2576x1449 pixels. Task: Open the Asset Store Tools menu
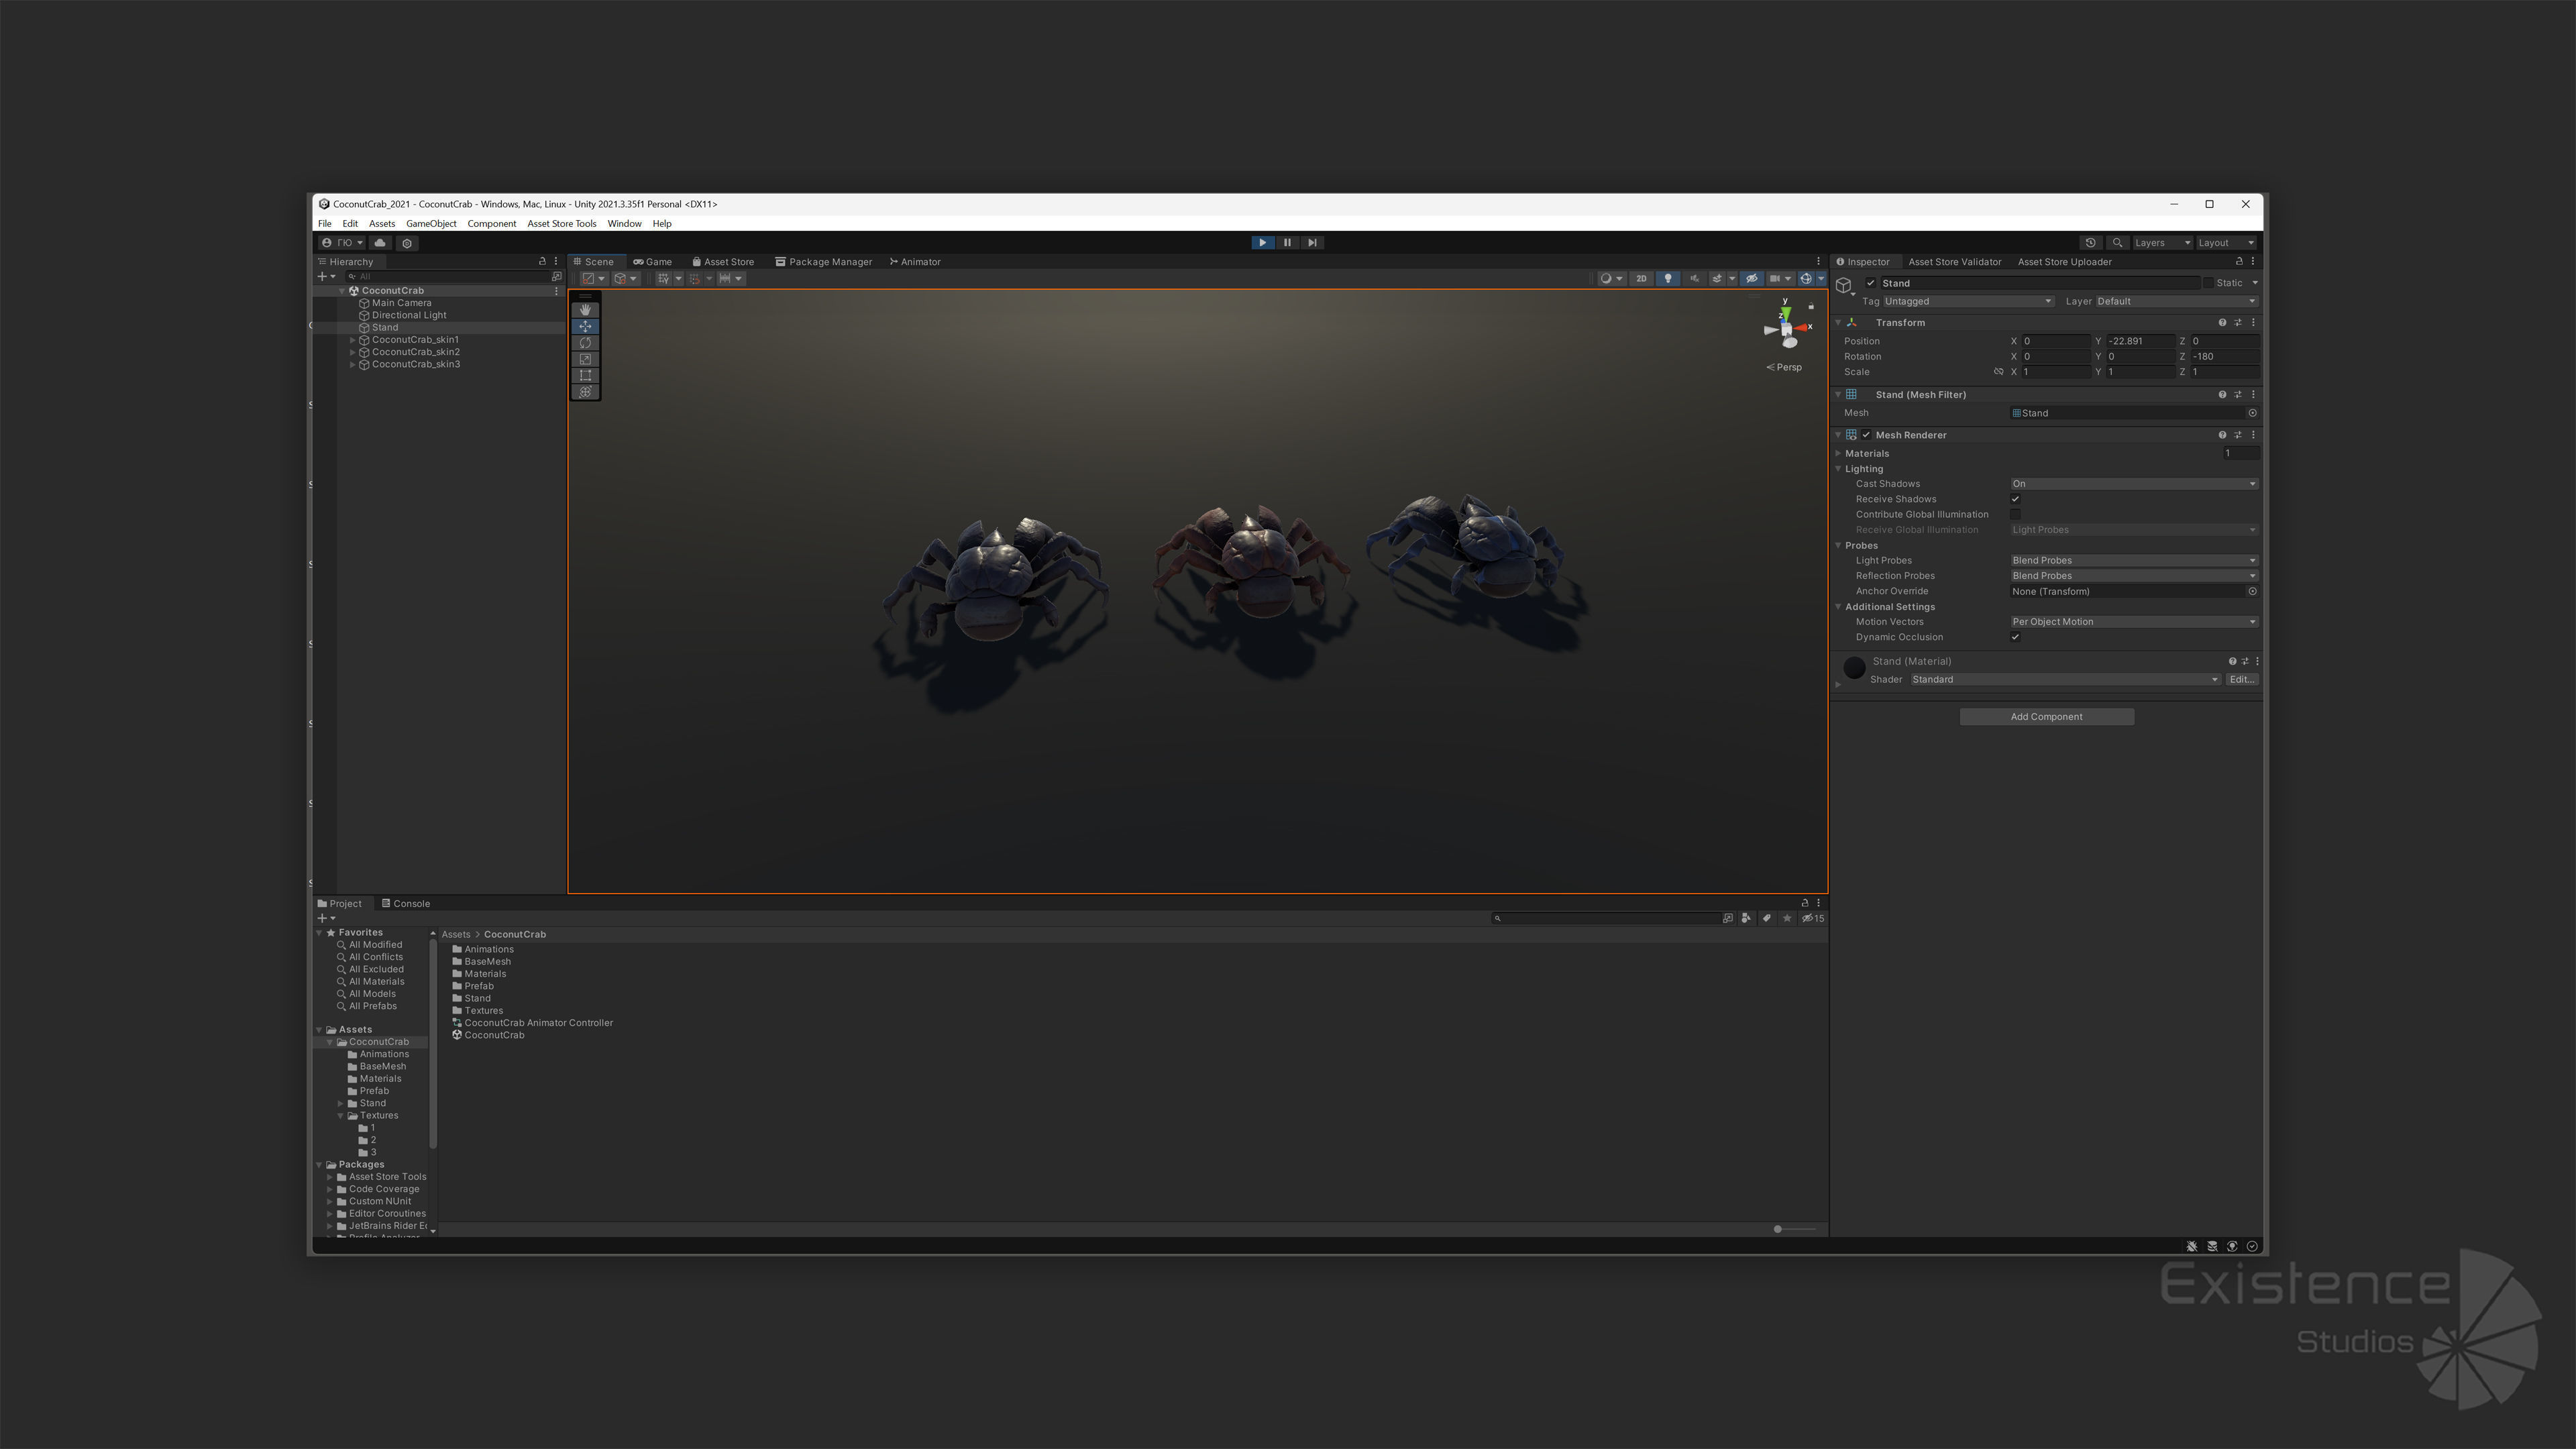coord(562,224)
